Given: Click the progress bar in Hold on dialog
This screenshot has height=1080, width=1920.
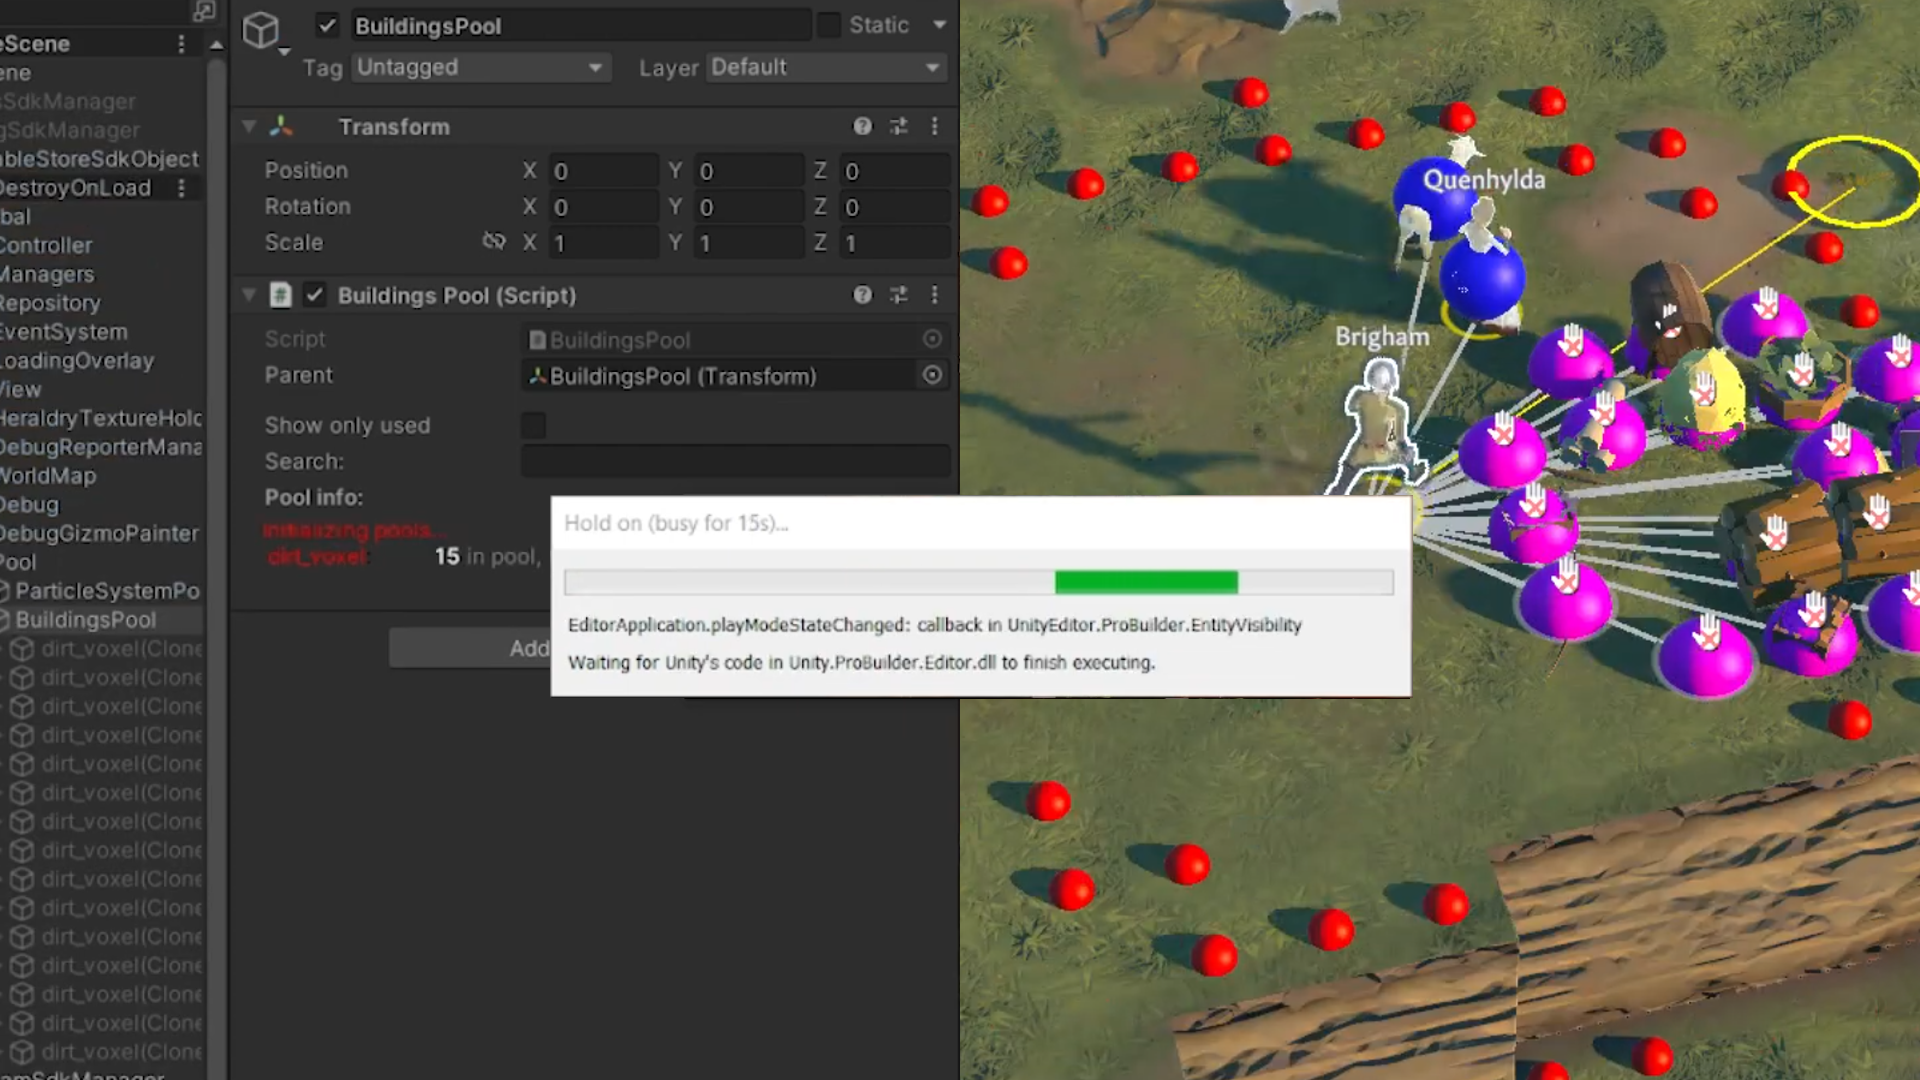Looking at the screenshot, I should pos(978,582).
